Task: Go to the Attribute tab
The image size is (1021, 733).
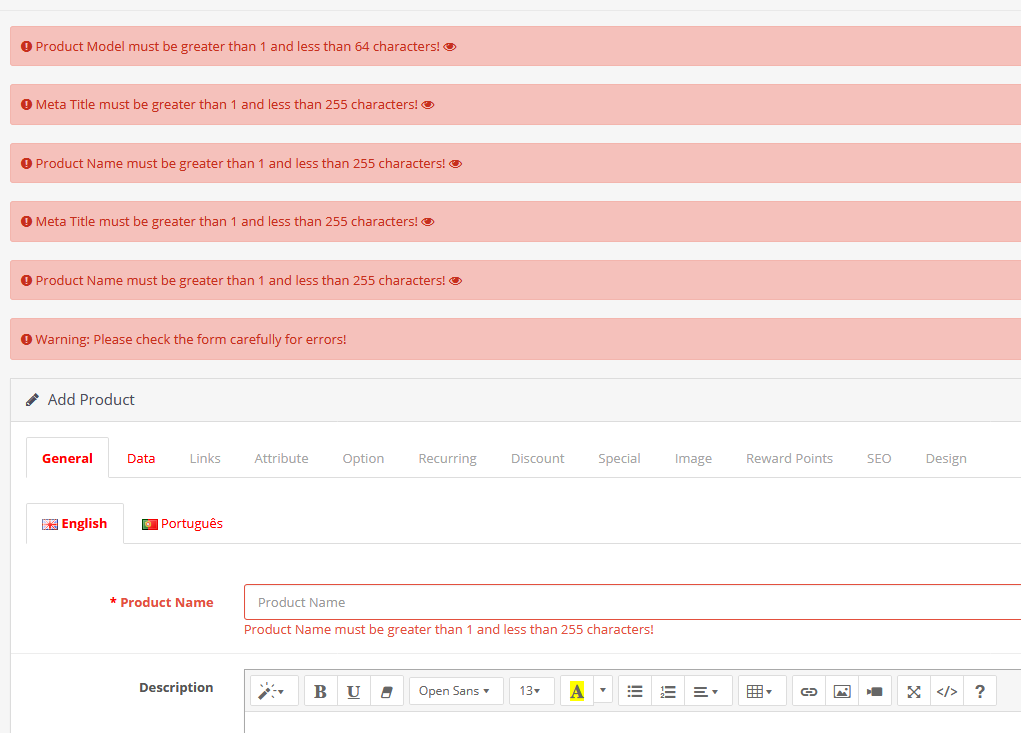Action: (x=281, y=458)
